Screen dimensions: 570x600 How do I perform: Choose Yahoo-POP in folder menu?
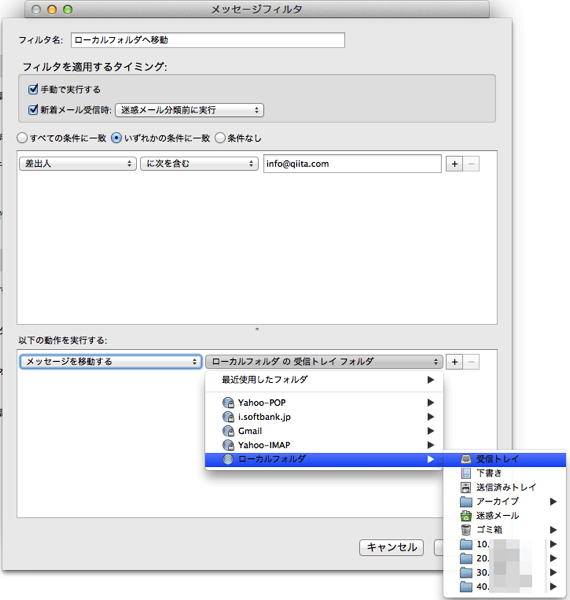click(324, 403)
